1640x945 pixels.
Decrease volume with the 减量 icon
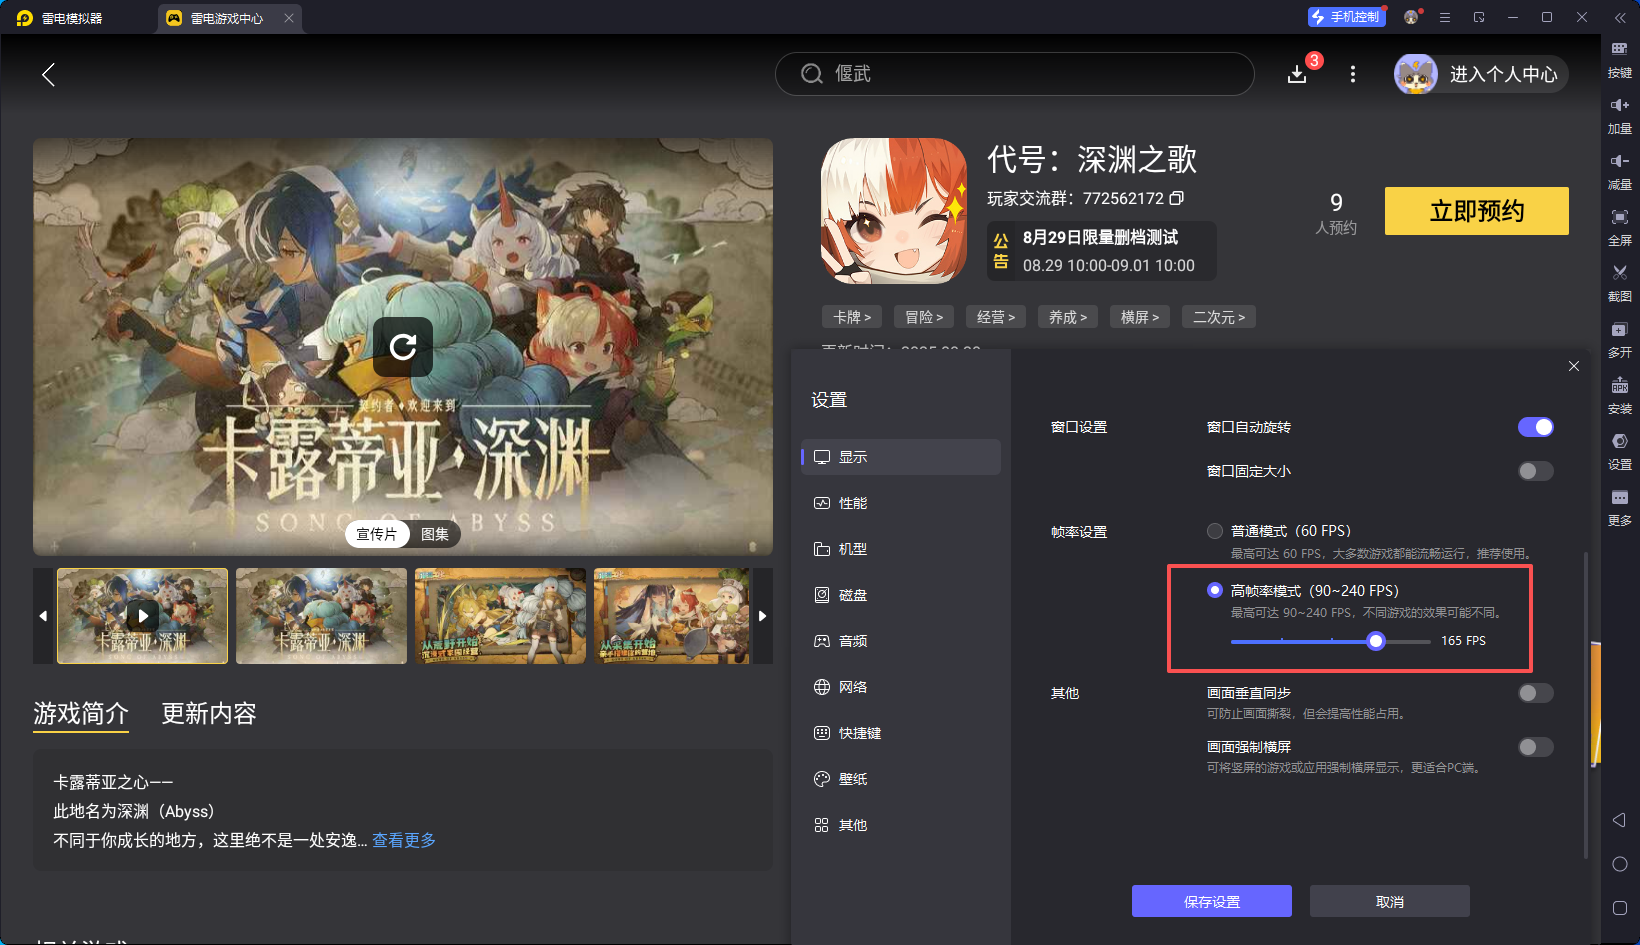click(x=1620, y=171)
